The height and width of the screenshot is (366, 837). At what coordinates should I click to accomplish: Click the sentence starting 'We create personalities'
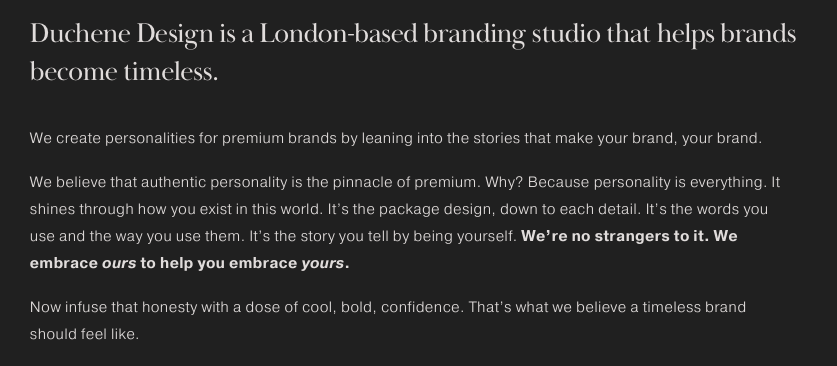click(396, 138)
